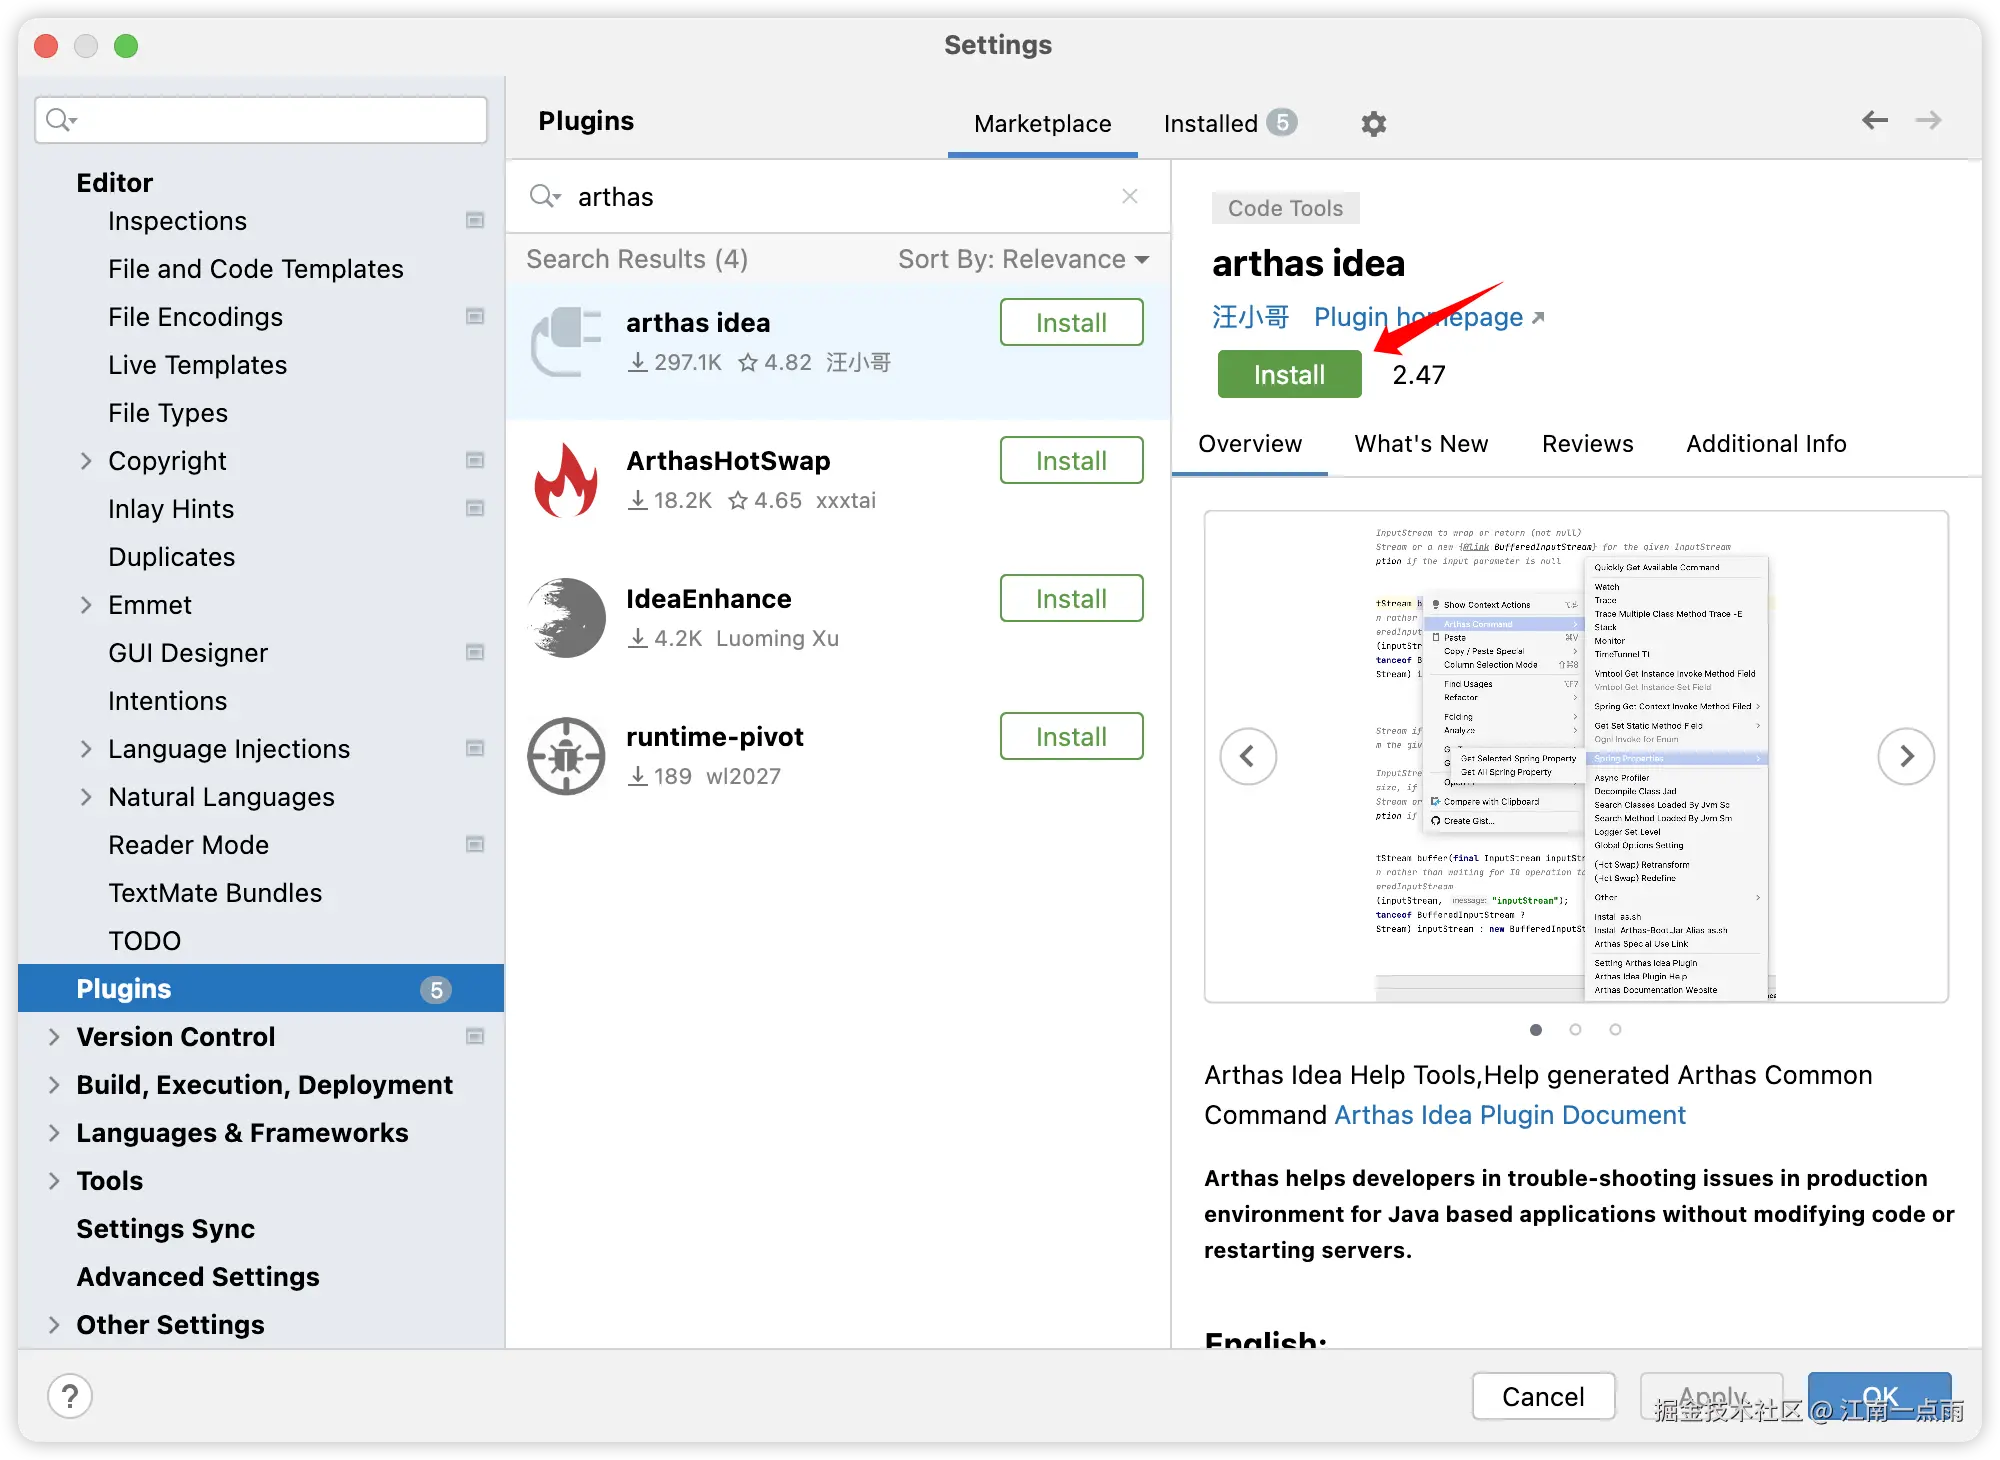The width and height of the screenshot is (2000, 1460).
Task: Click the ArthasHotSwap flame icon
Action: pyautogui.click(x=566, y=481)
